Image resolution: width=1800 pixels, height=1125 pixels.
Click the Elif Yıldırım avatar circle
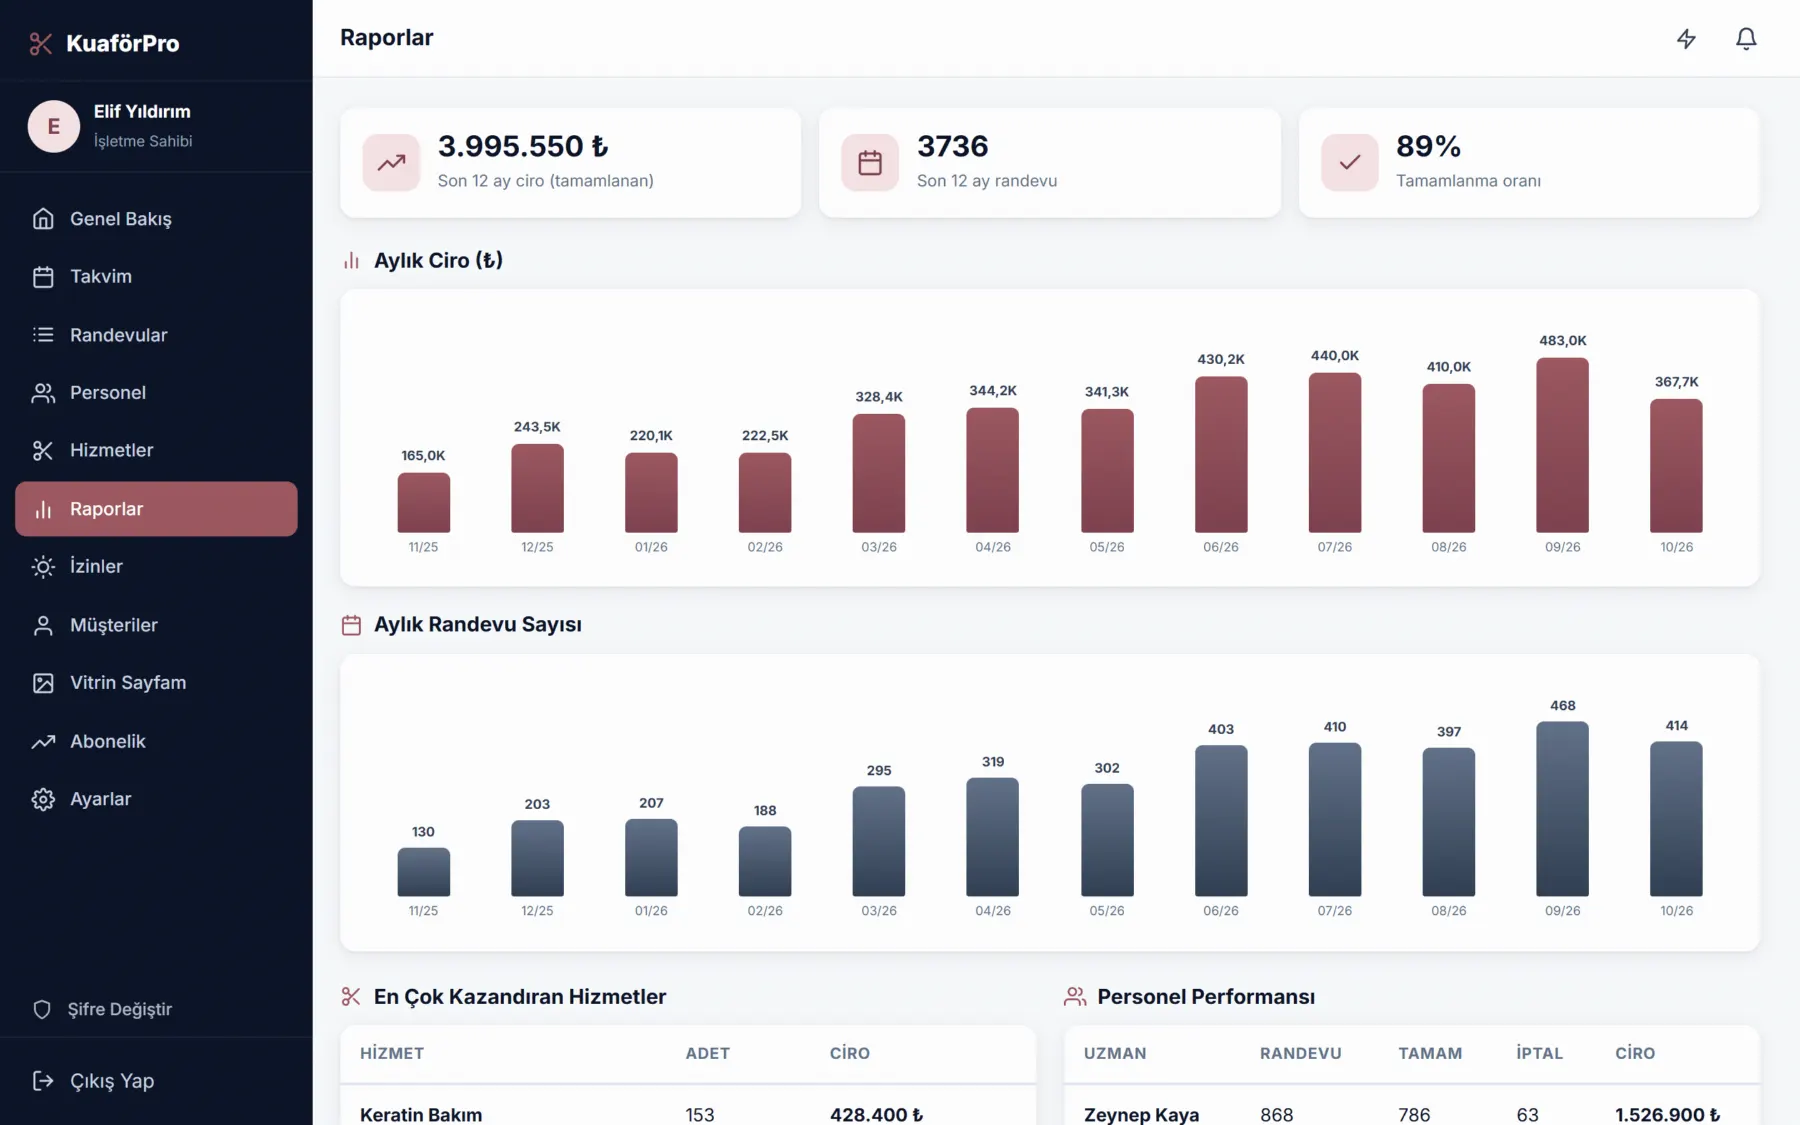[x=54, y=126]
